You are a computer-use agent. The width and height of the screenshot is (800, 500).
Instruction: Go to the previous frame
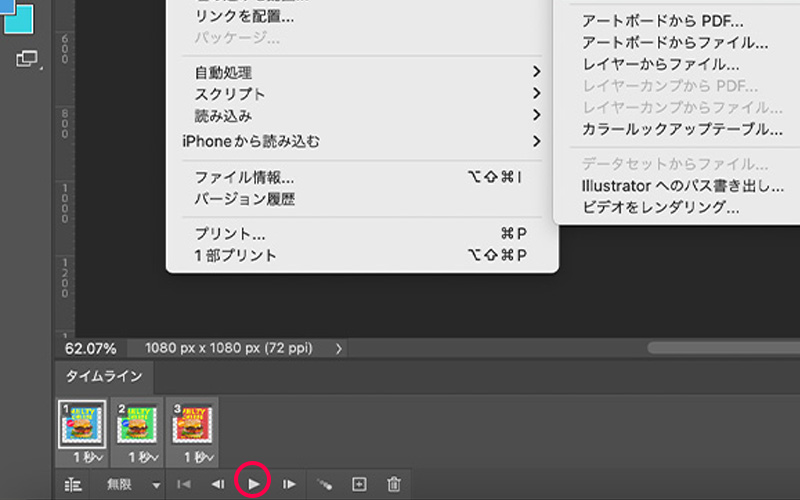click(x=217, y=484)
